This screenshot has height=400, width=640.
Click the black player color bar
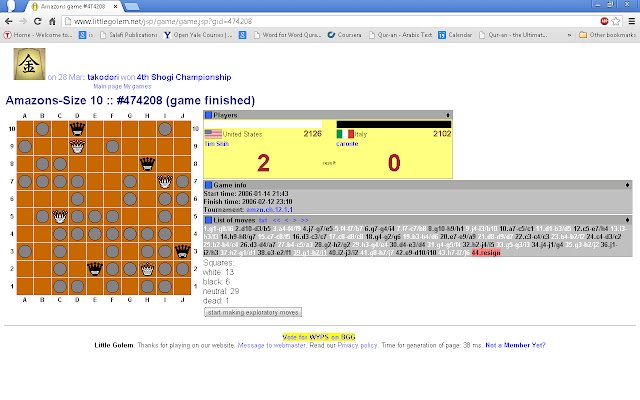(x=394, y=124)
